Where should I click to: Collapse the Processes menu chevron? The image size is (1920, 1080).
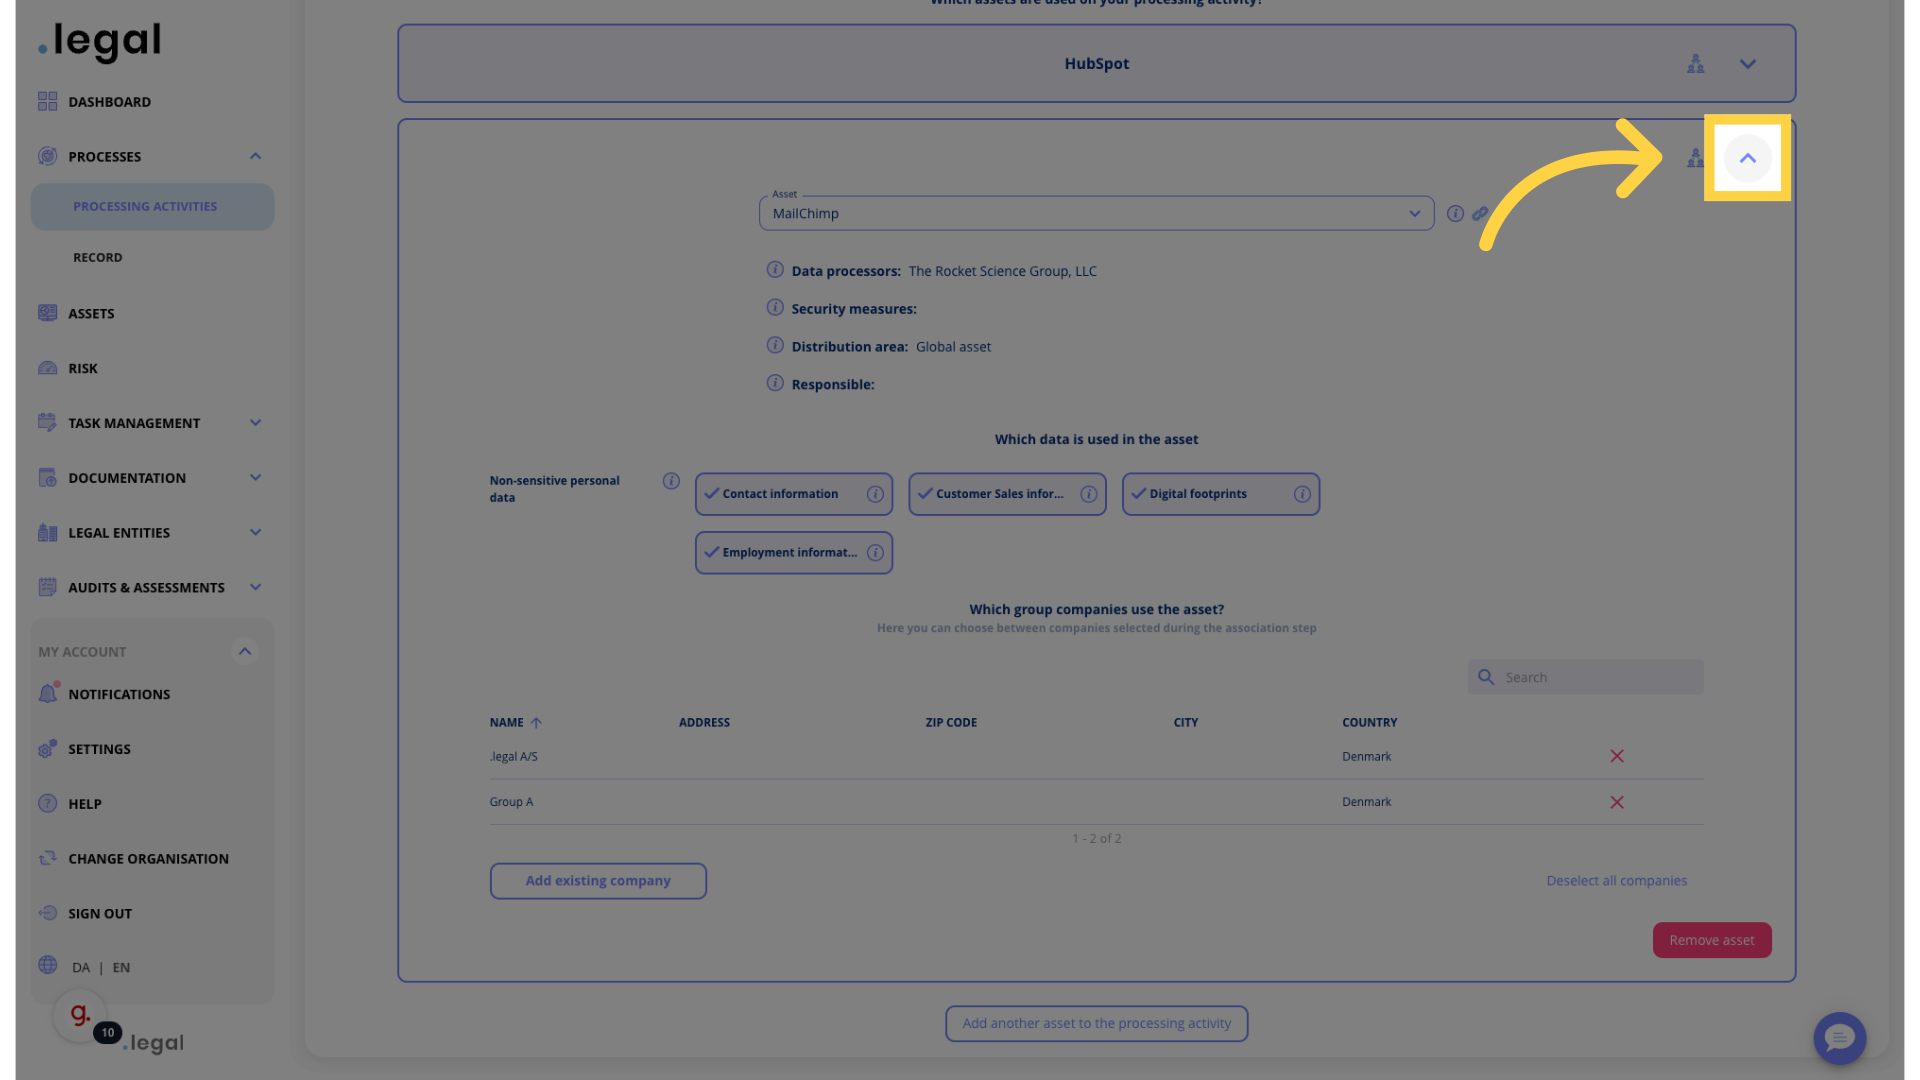tap(255, 156)
